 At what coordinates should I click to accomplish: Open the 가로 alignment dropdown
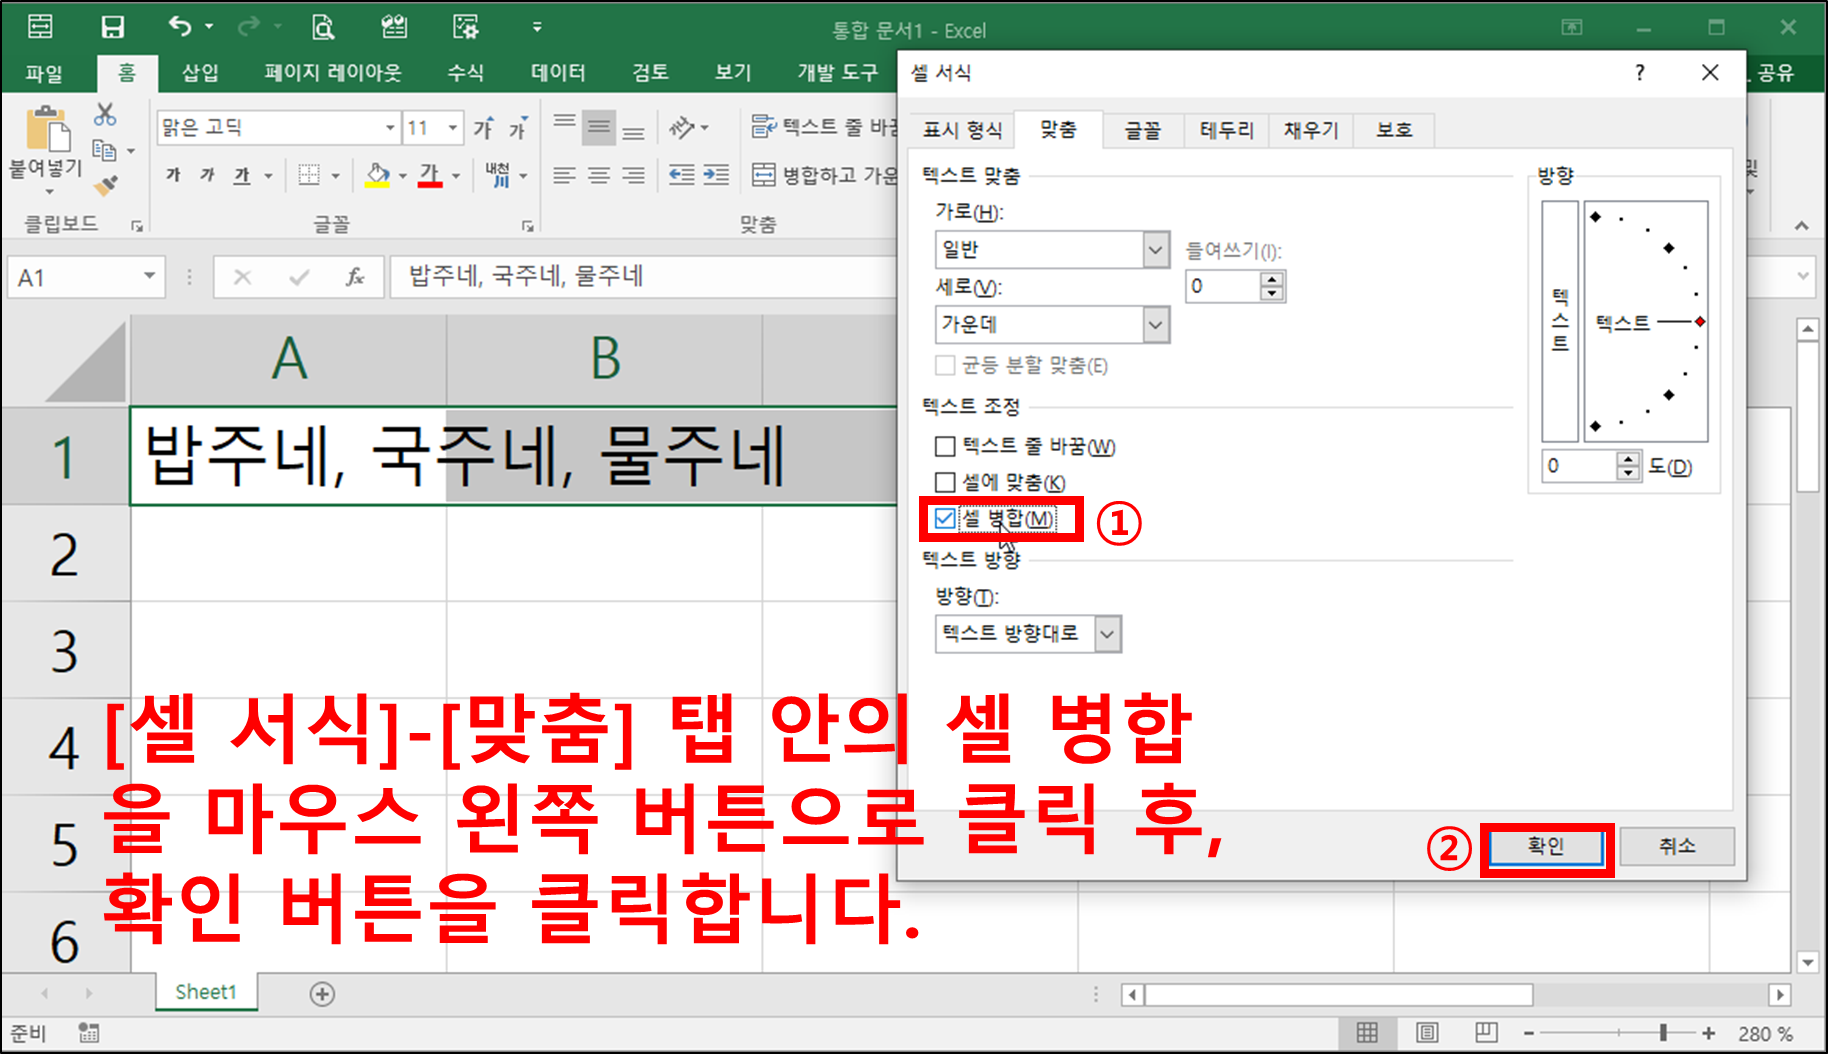(x=1155, y=249)
